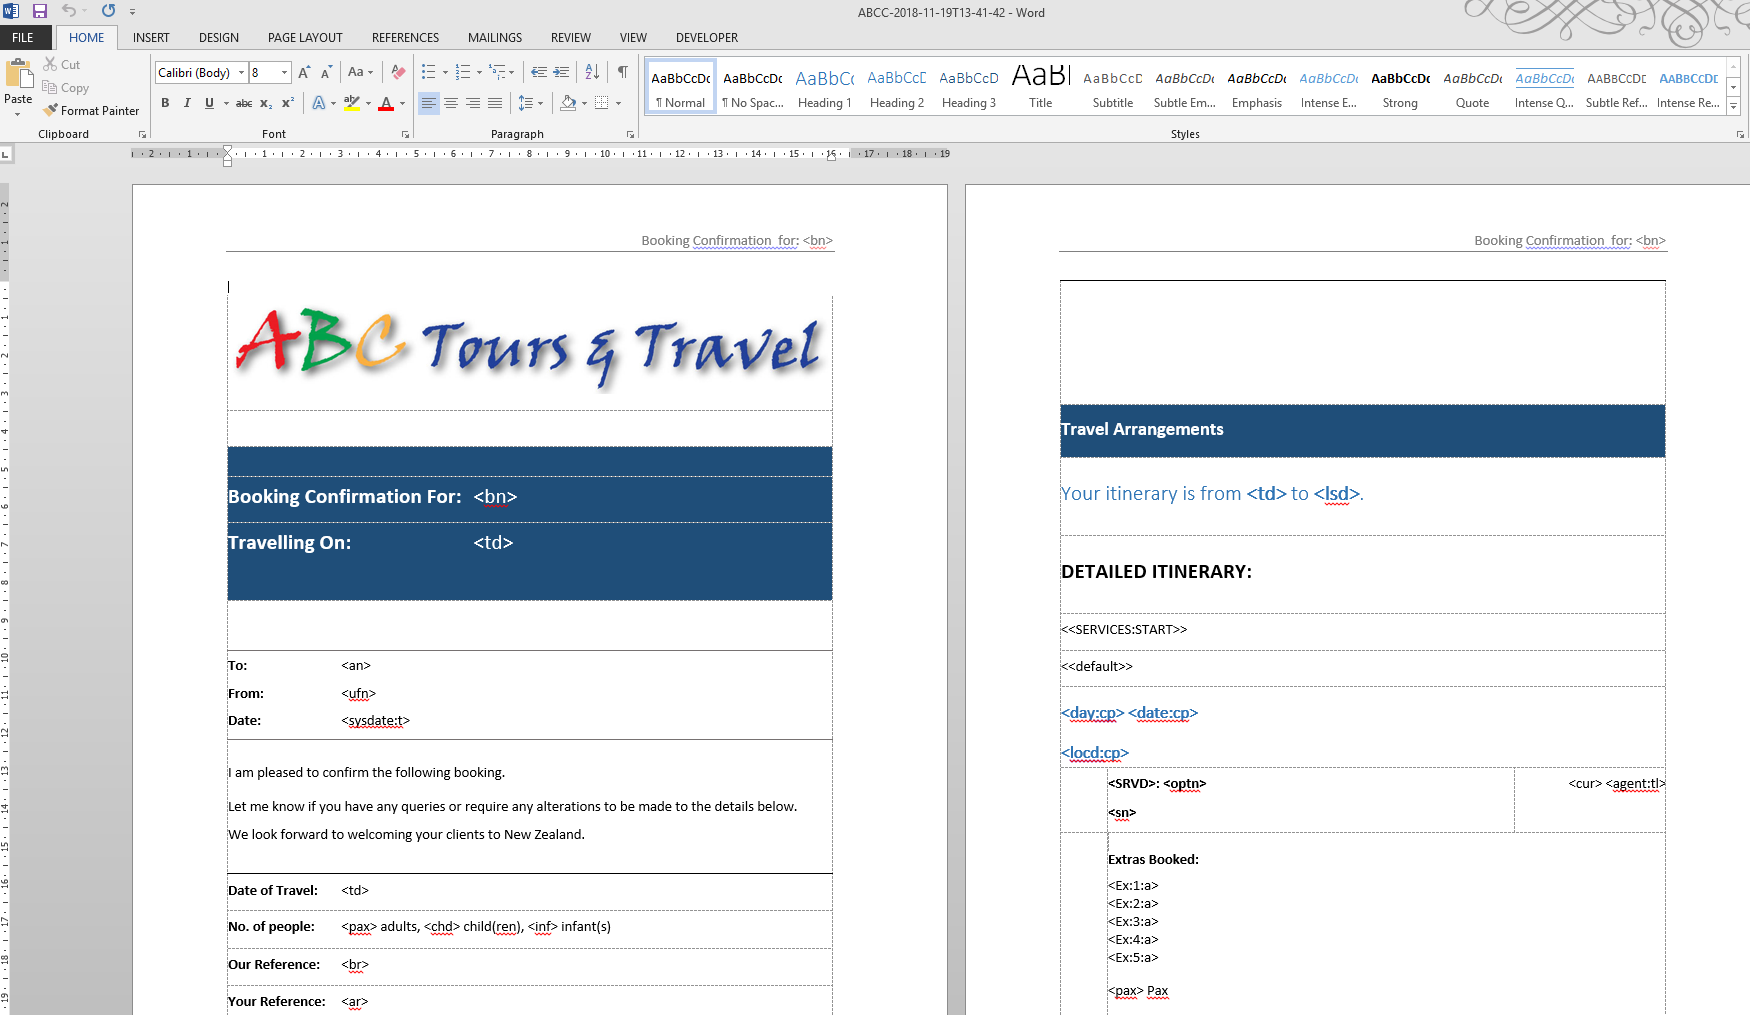Paste clipboard contents with the Paste icon
Viewport: 1750px width, 1015px height.
18,75
